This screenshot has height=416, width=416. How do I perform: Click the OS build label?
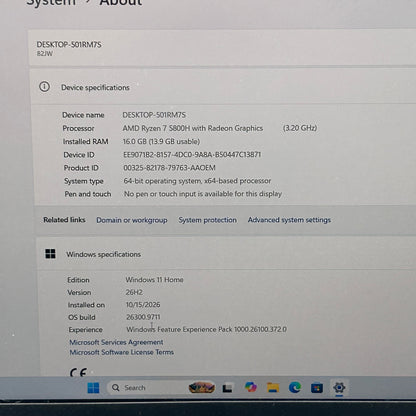click(82, 317)
